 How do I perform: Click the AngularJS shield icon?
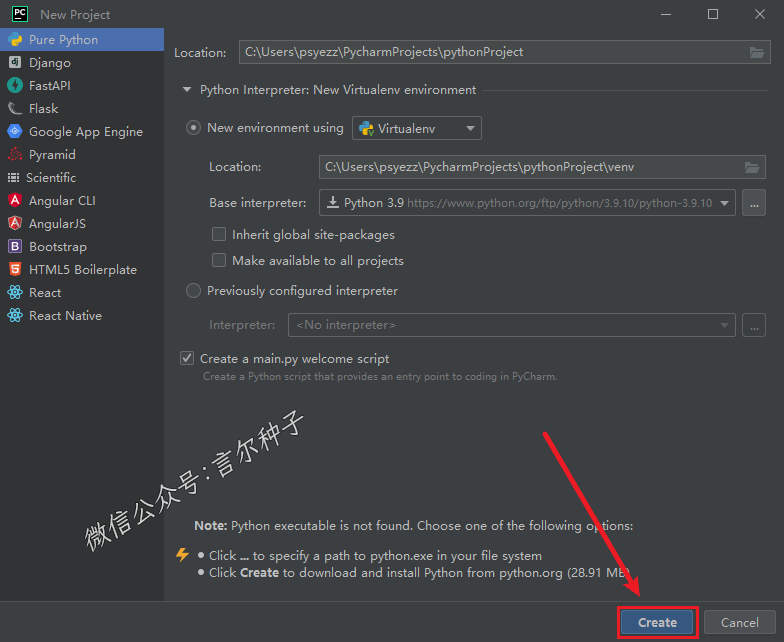coord(15,224)
